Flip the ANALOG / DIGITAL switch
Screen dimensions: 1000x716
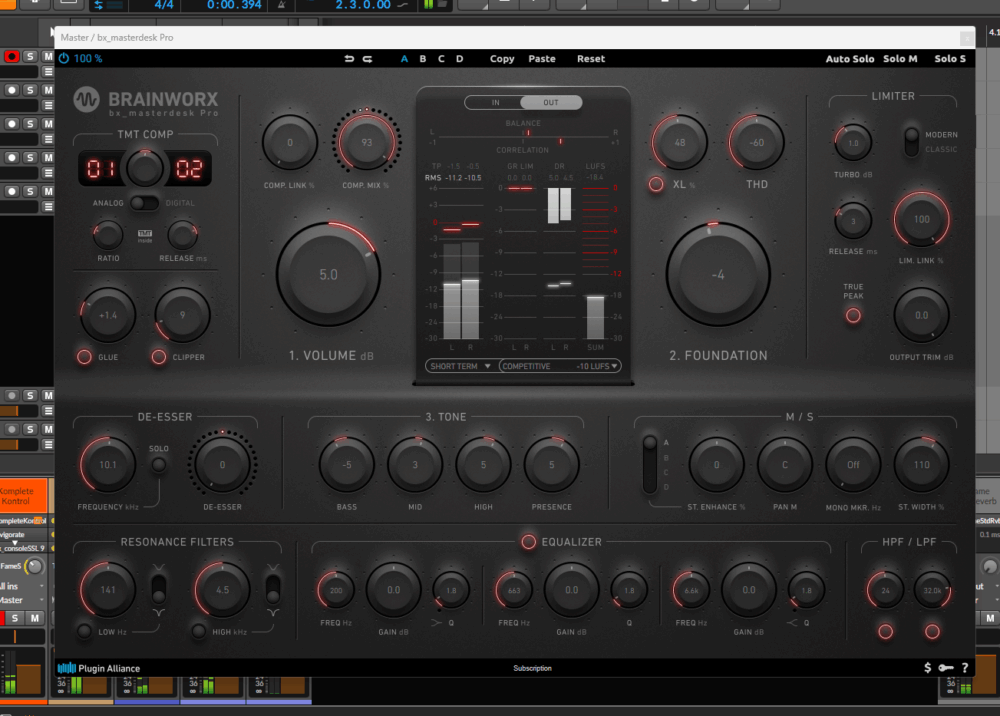tap(144, 203)
